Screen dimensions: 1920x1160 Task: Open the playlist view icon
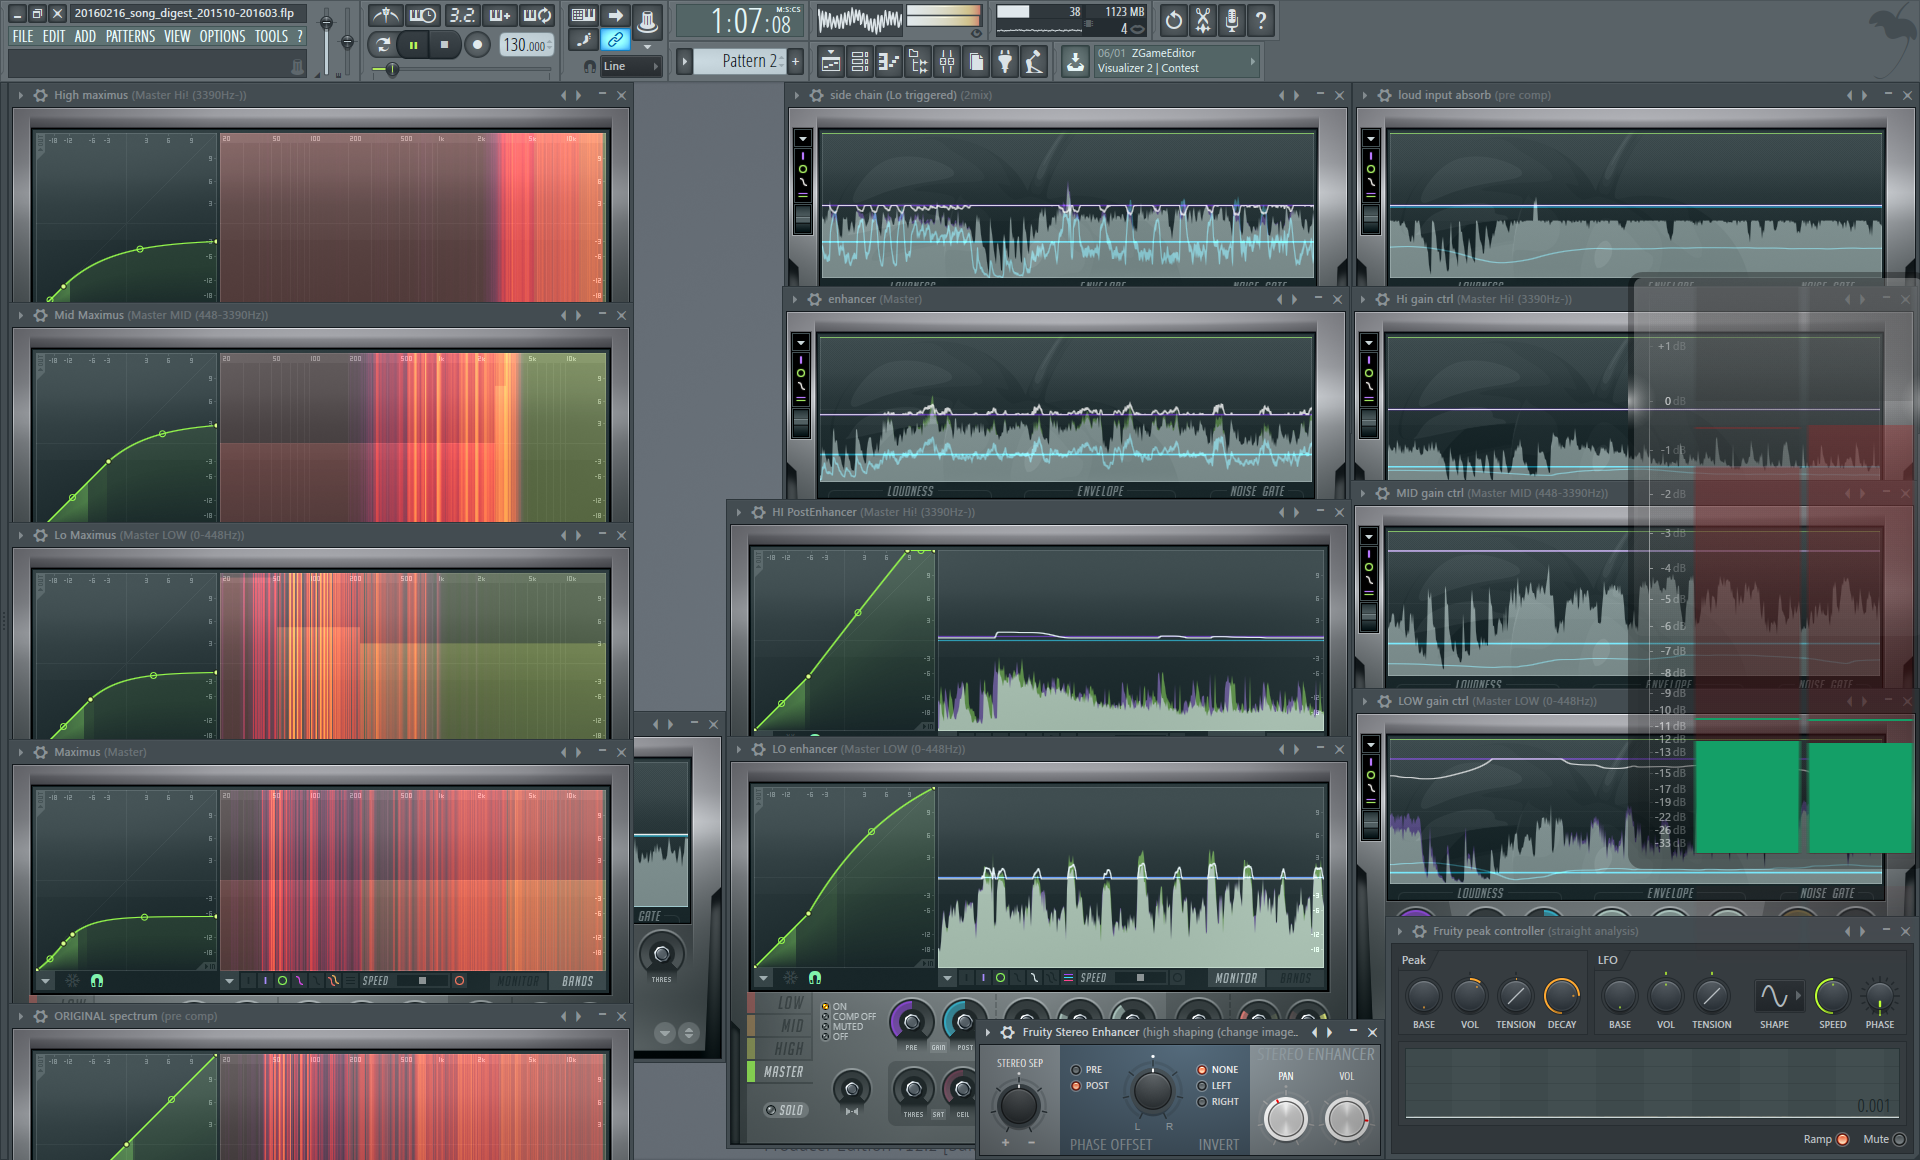(x=830, y=62)
